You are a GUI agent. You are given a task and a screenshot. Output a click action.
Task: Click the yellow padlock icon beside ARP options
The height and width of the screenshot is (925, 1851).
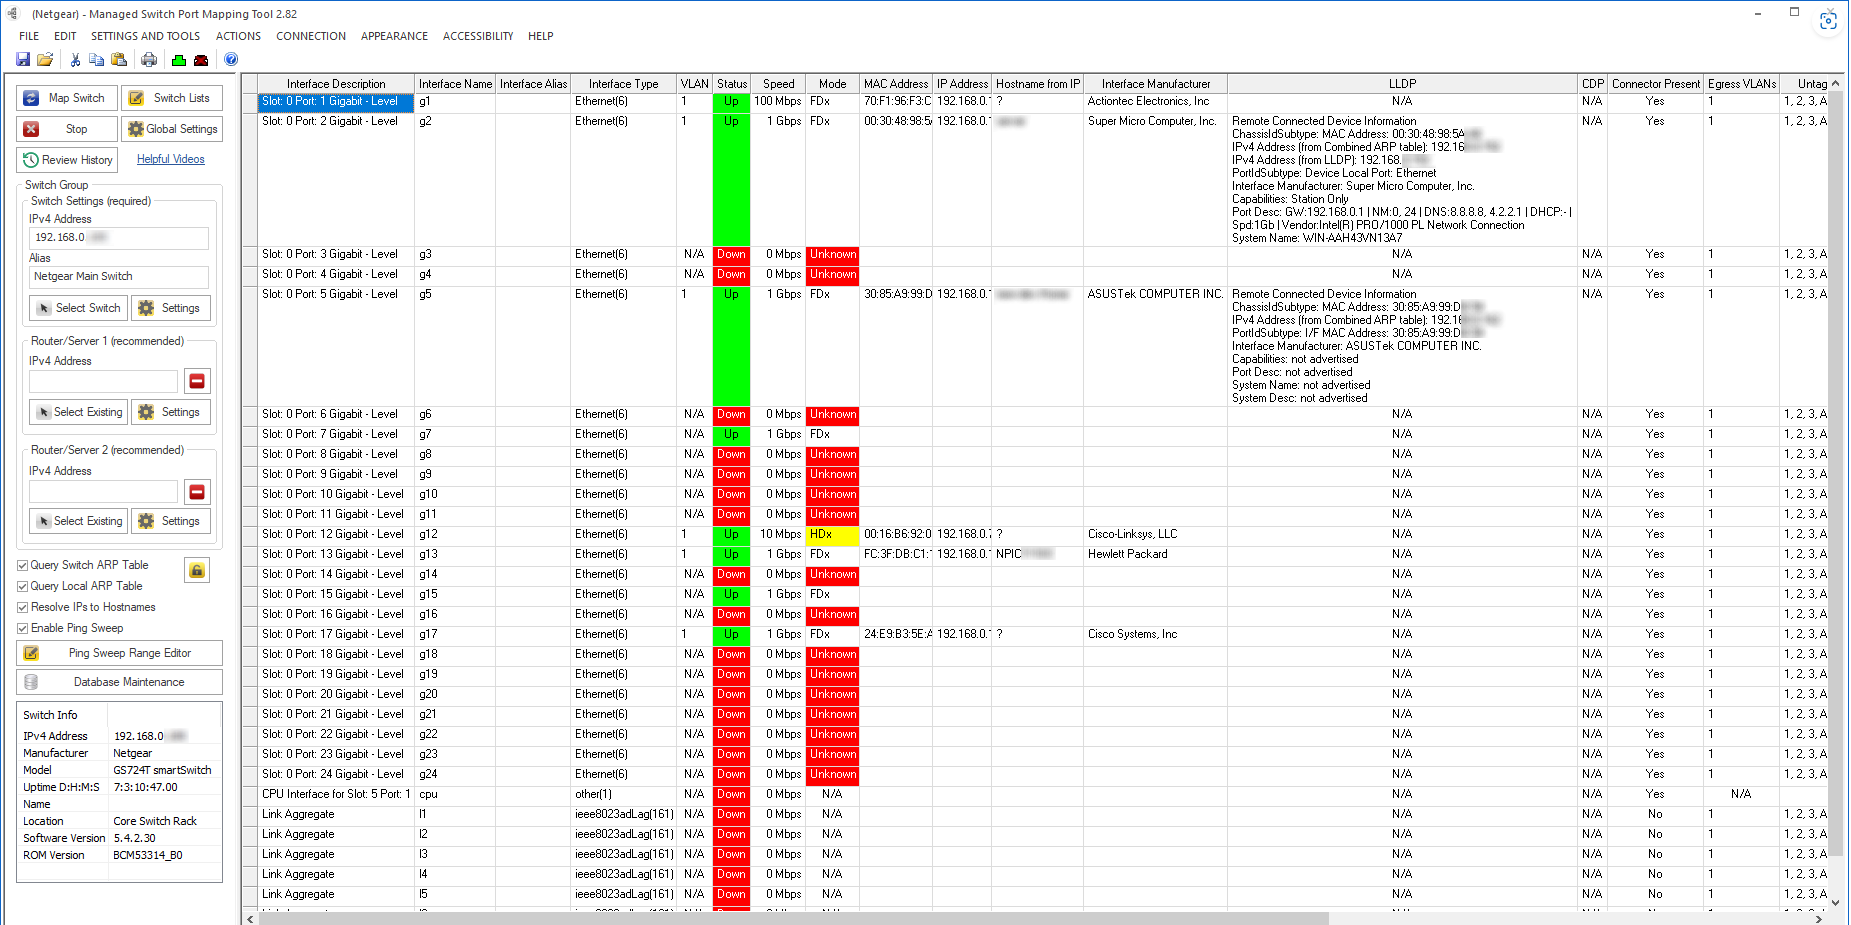point(197,570)
